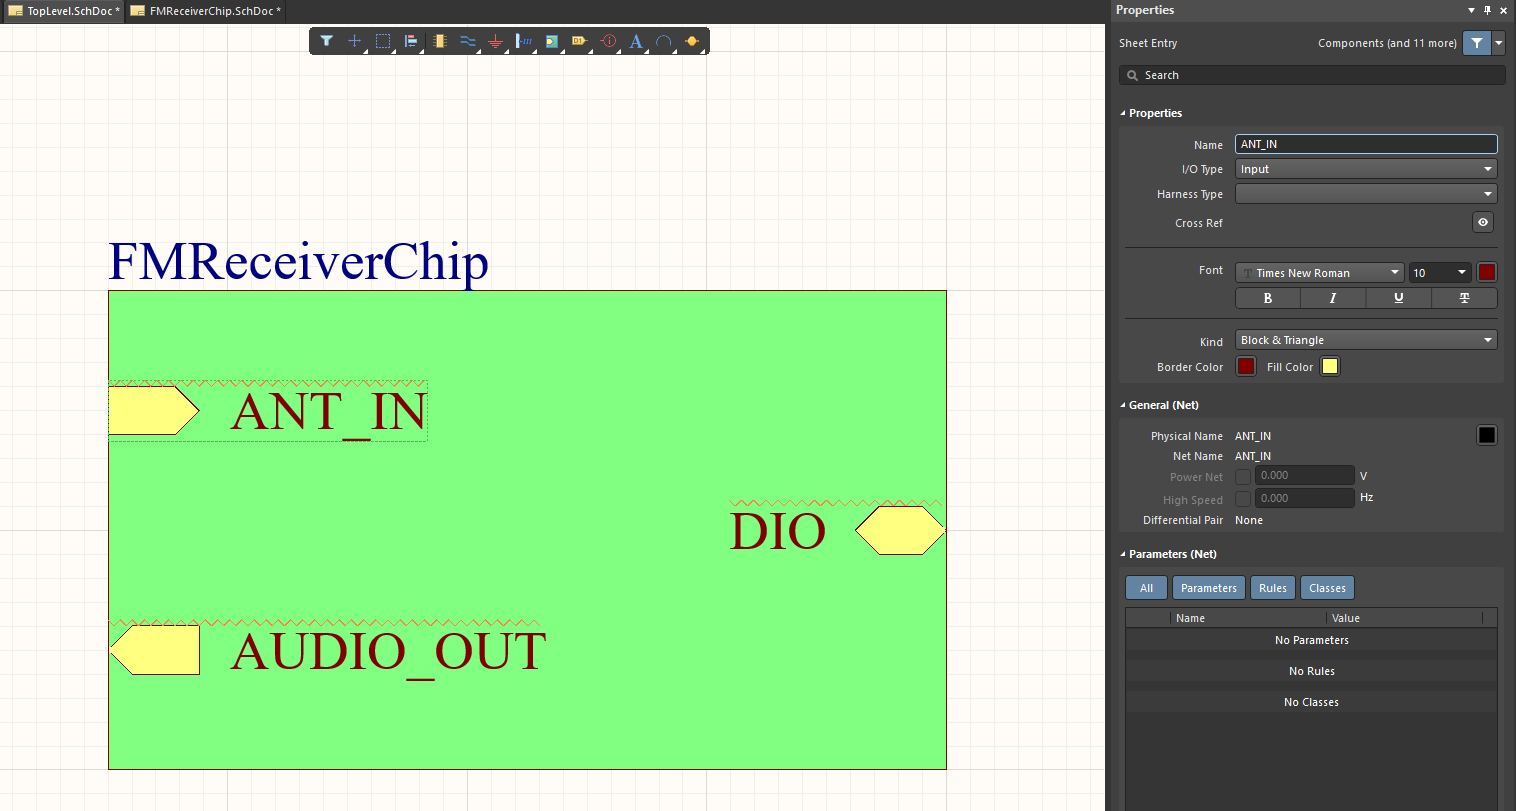The image size is (1516, 811).
Task: Click the Search field in Properties panel
Action: point(1312,75)
